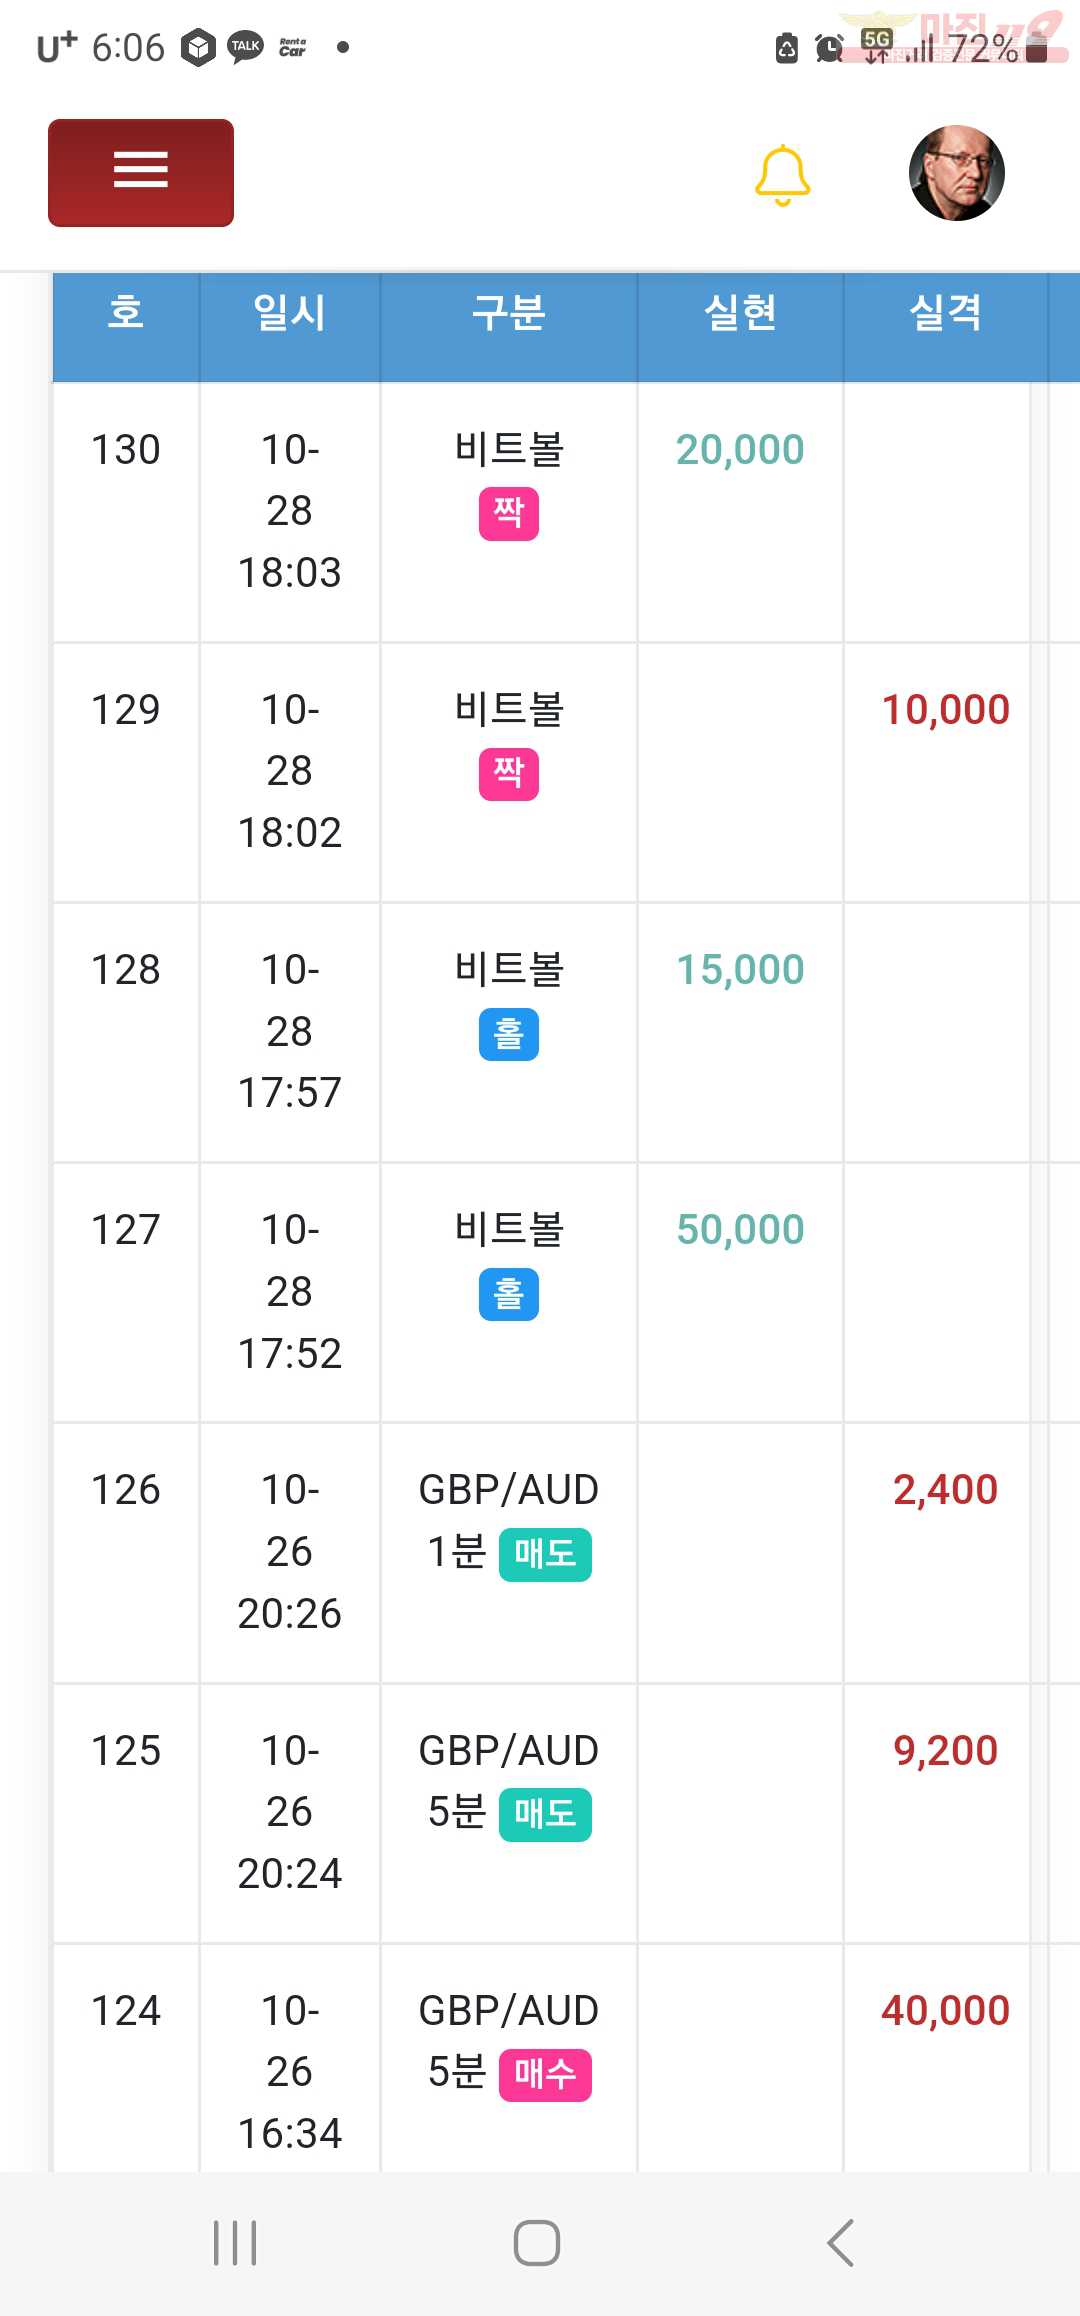
Task: Tap the green 매도 badge in row 126
Action: [x=545, y=1555]
